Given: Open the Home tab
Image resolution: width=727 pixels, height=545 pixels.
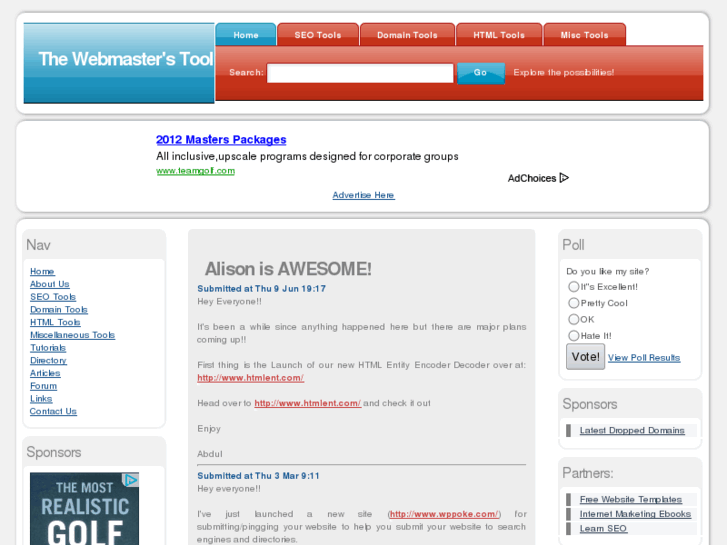Looking at the screenshot, I should click(246, 35).
